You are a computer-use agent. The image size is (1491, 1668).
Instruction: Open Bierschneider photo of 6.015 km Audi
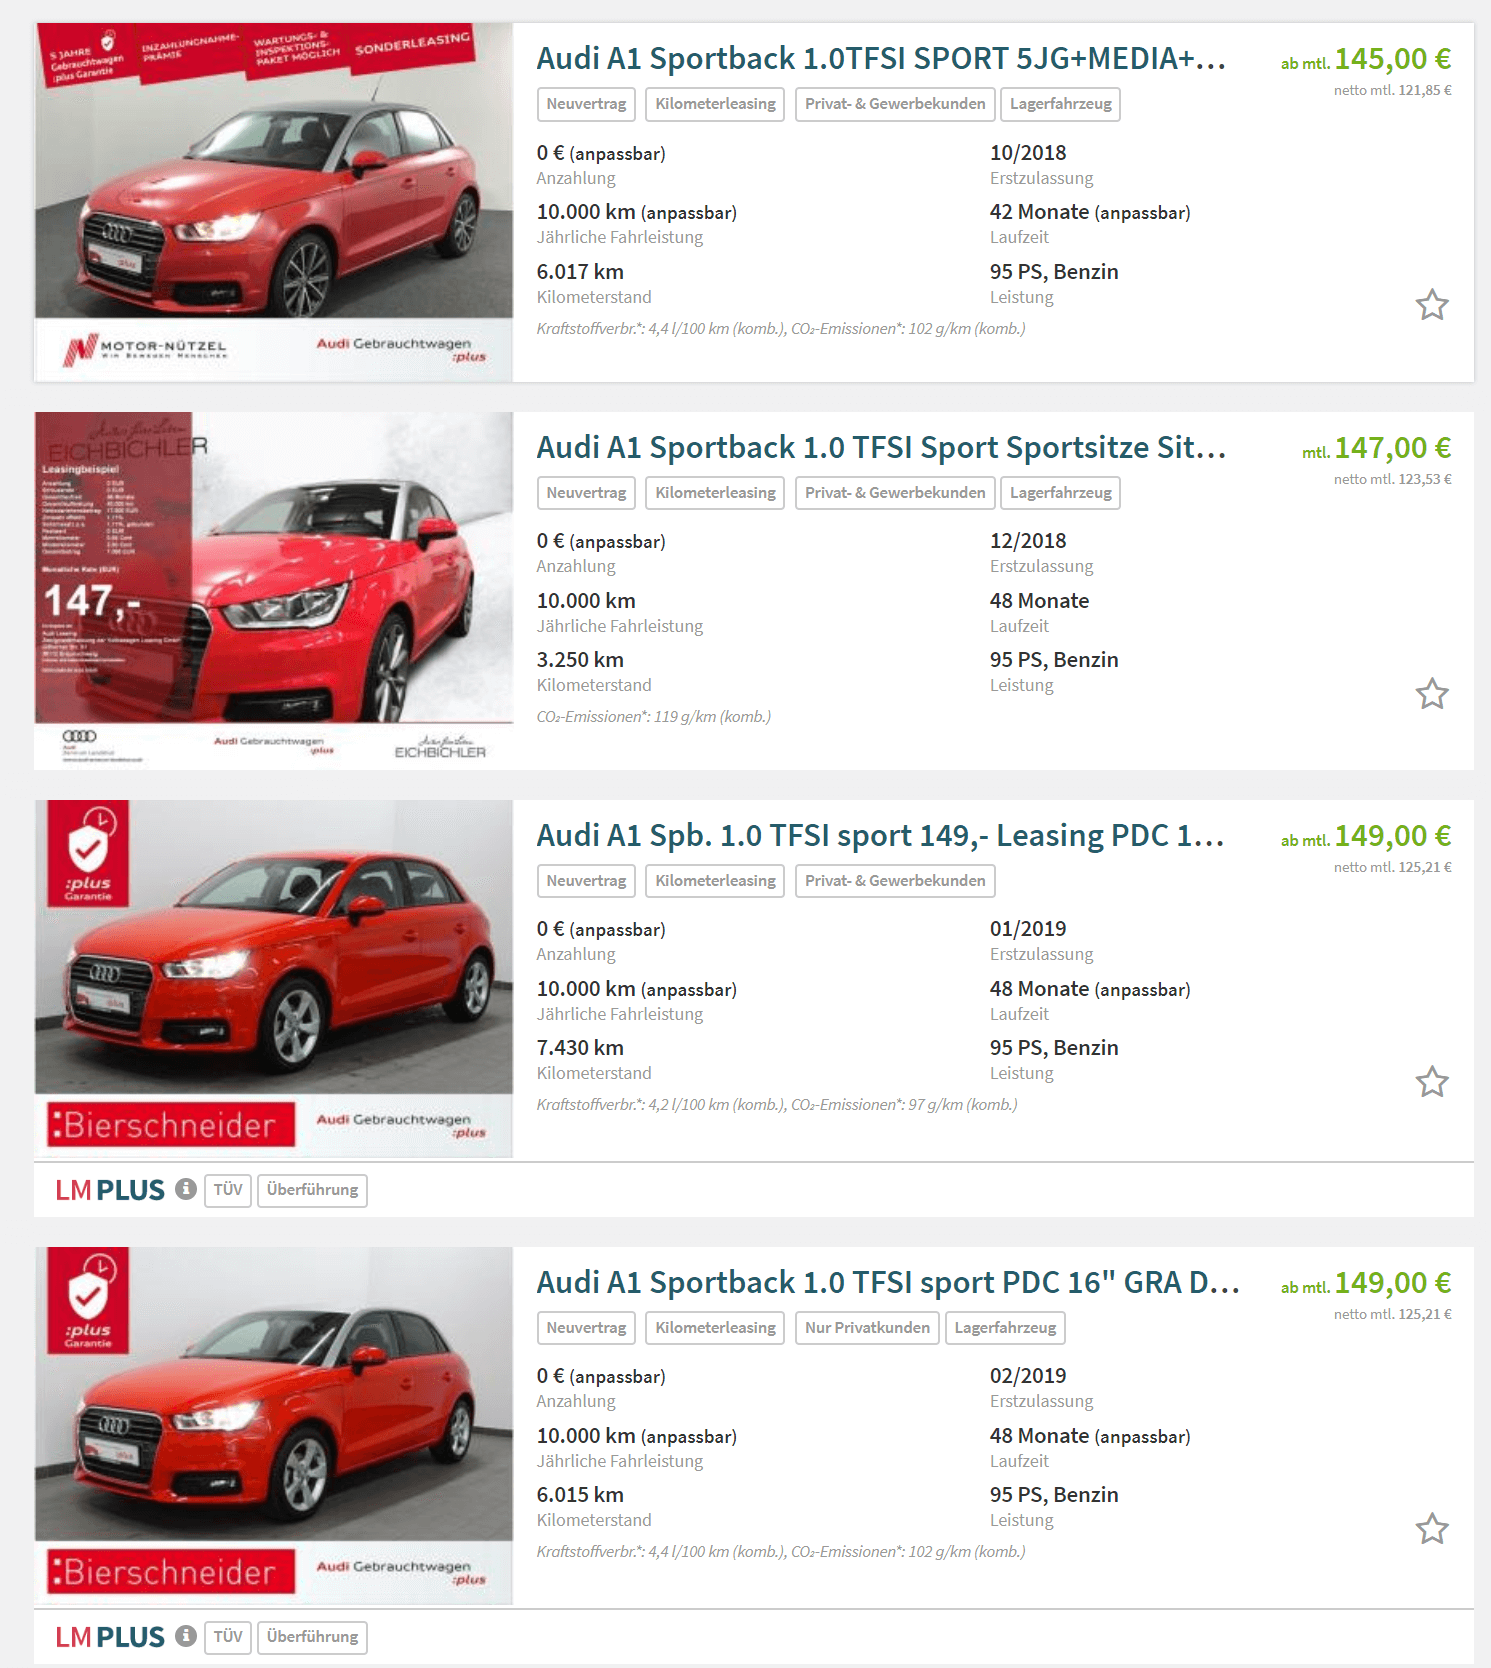point(273,1426)
